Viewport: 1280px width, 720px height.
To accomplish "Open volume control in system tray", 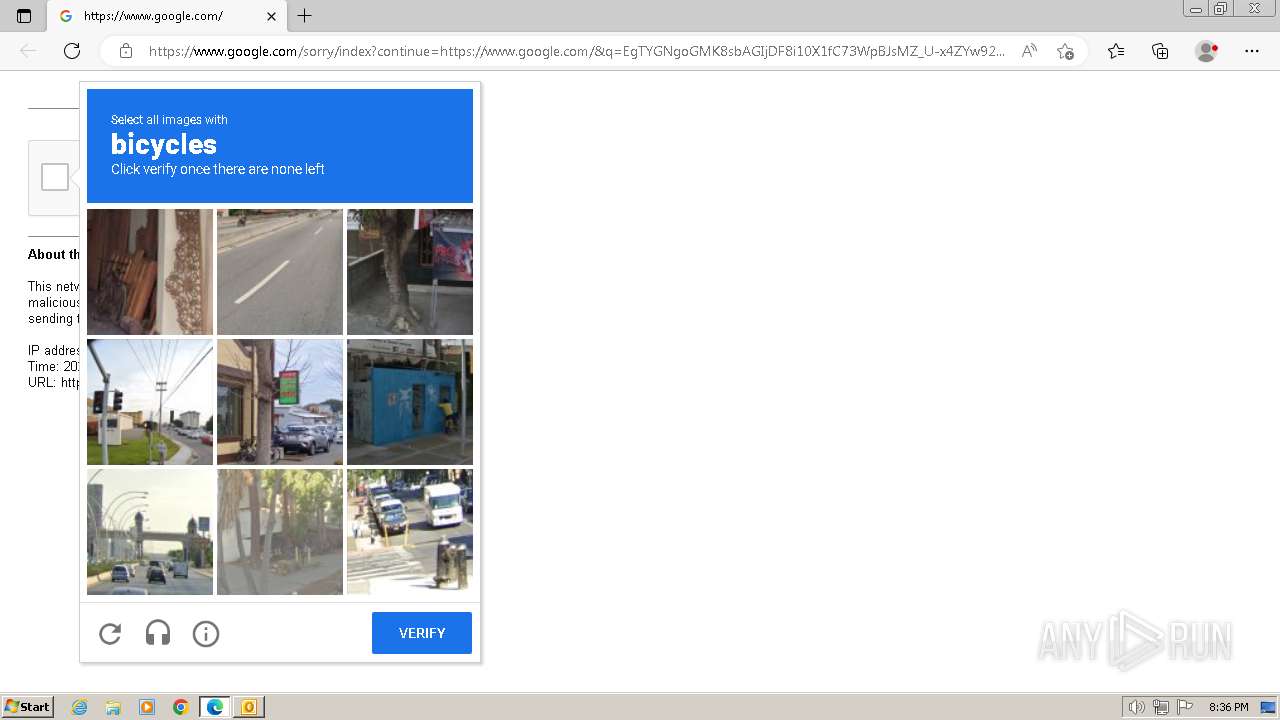I will [1137, 707].
